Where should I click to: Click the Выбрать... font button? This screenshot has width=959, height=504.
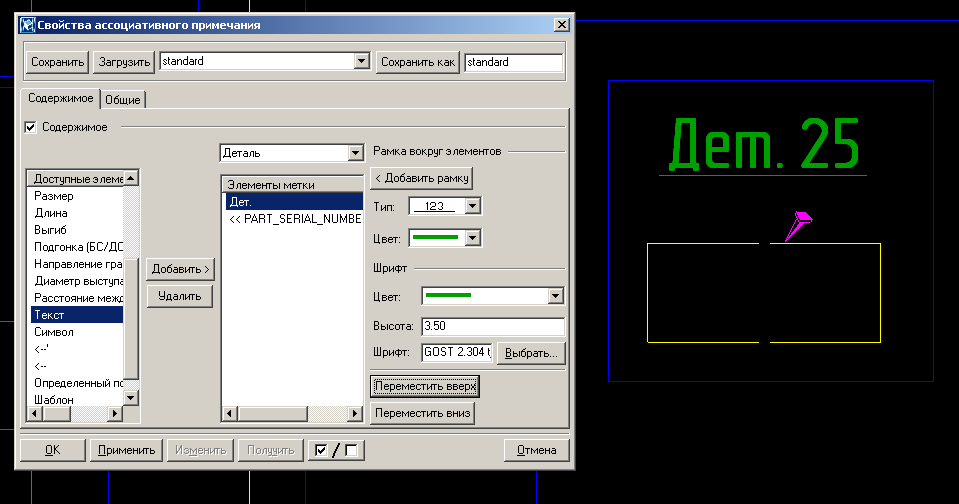pyautogui.click(x=531, y=353)
